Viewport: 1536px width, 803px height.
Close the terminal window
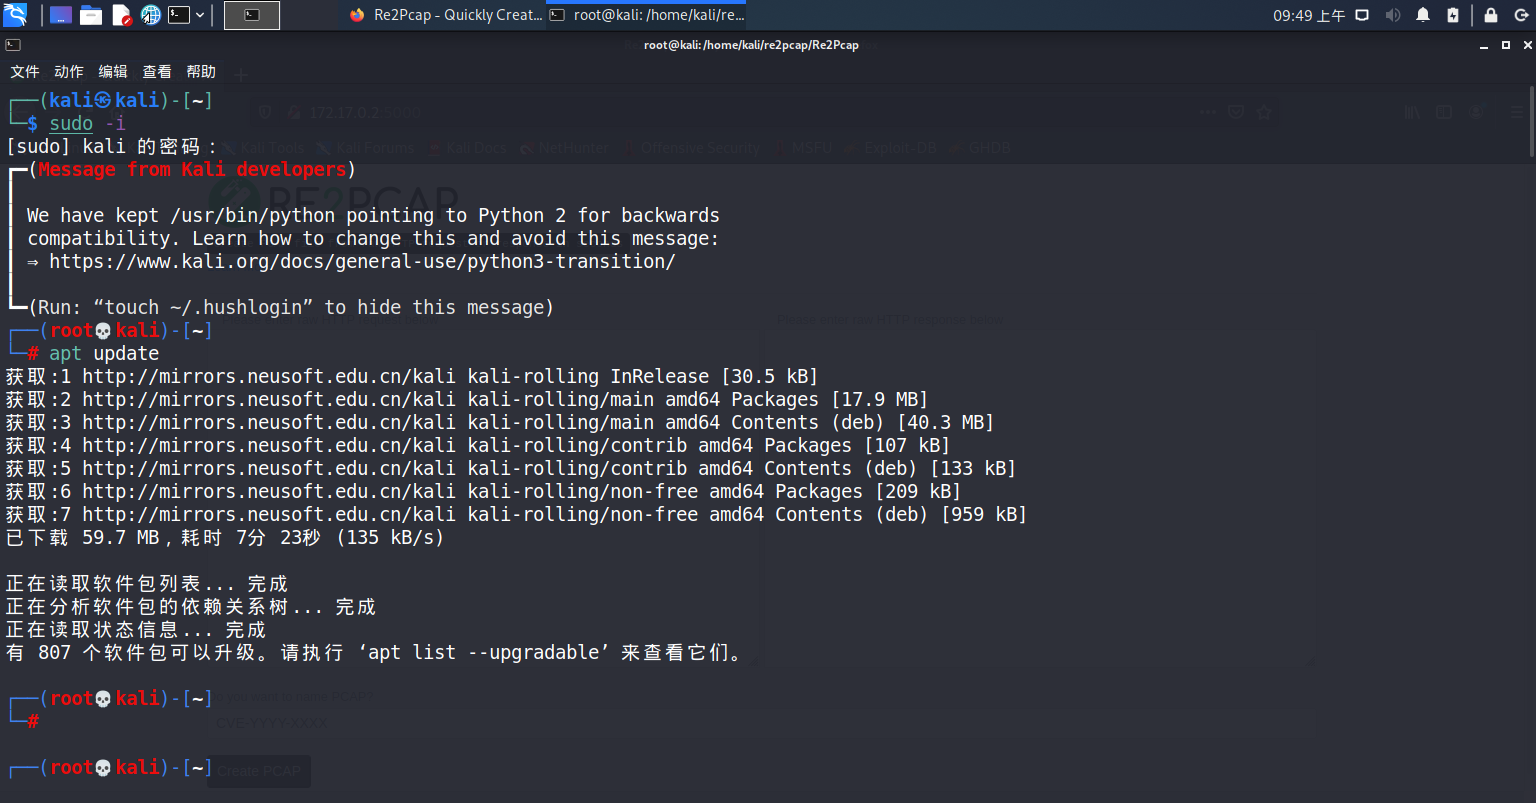(x=1526, y=45)
